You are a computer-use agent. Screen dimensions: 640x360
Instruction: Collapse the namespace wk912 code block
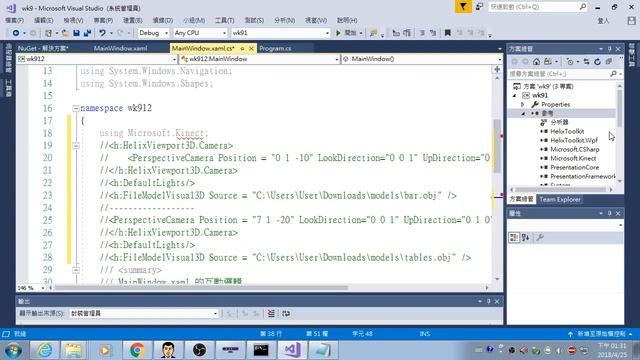pos(76,108)
